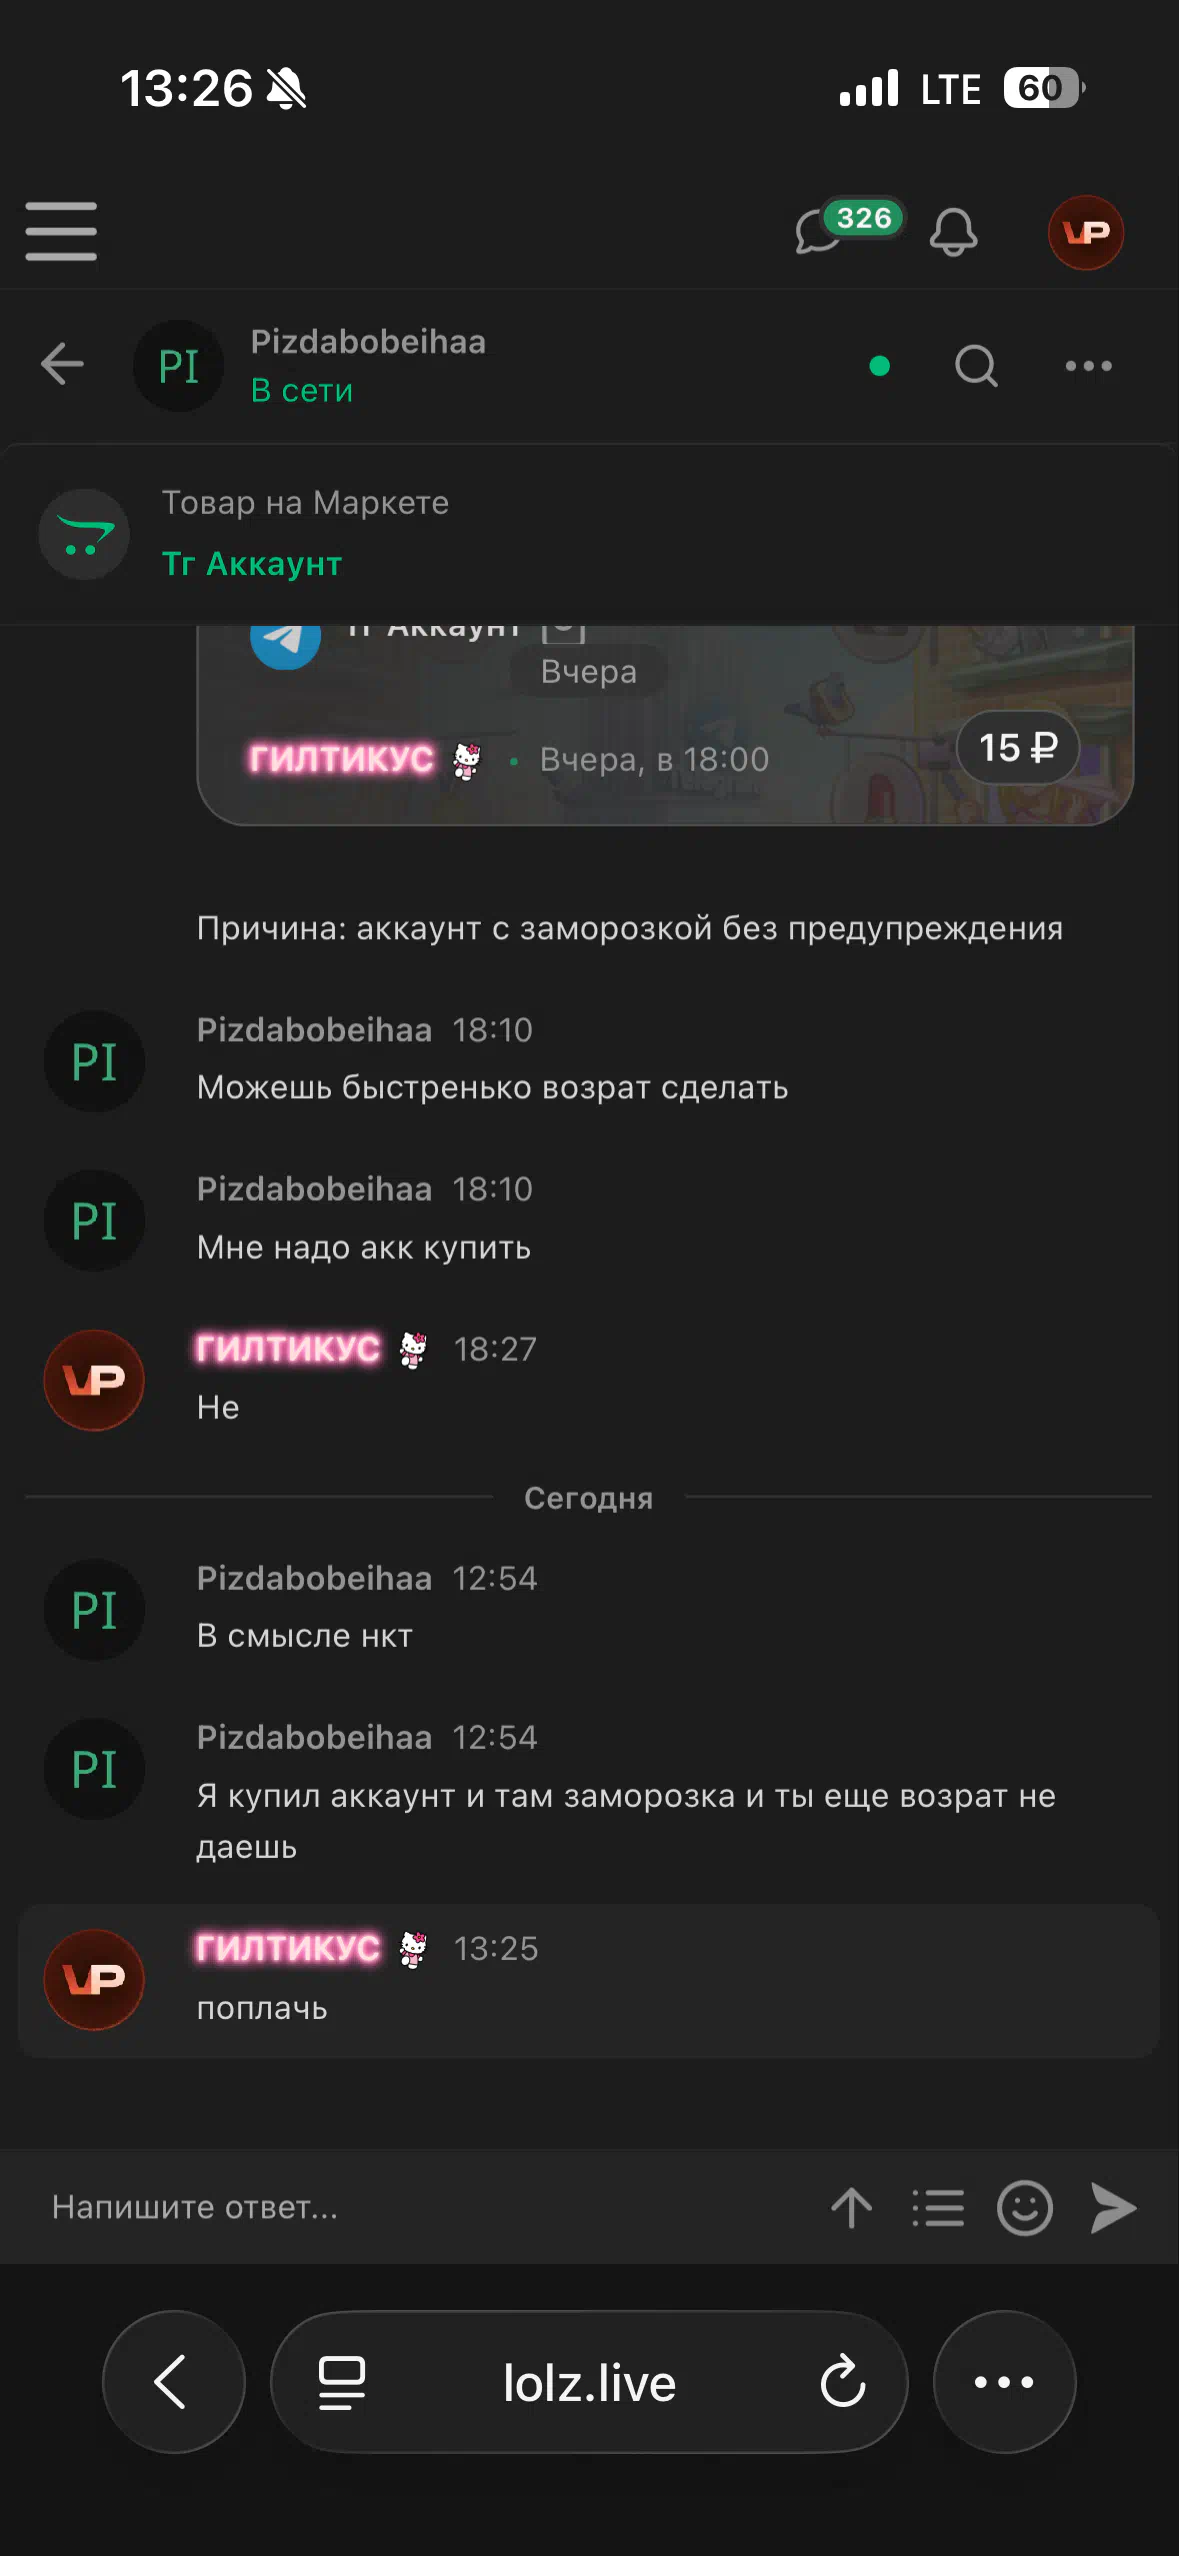Viewport: 1179px width, 2556px height.
Task: Open the hamburger menu
Action: 61,231
